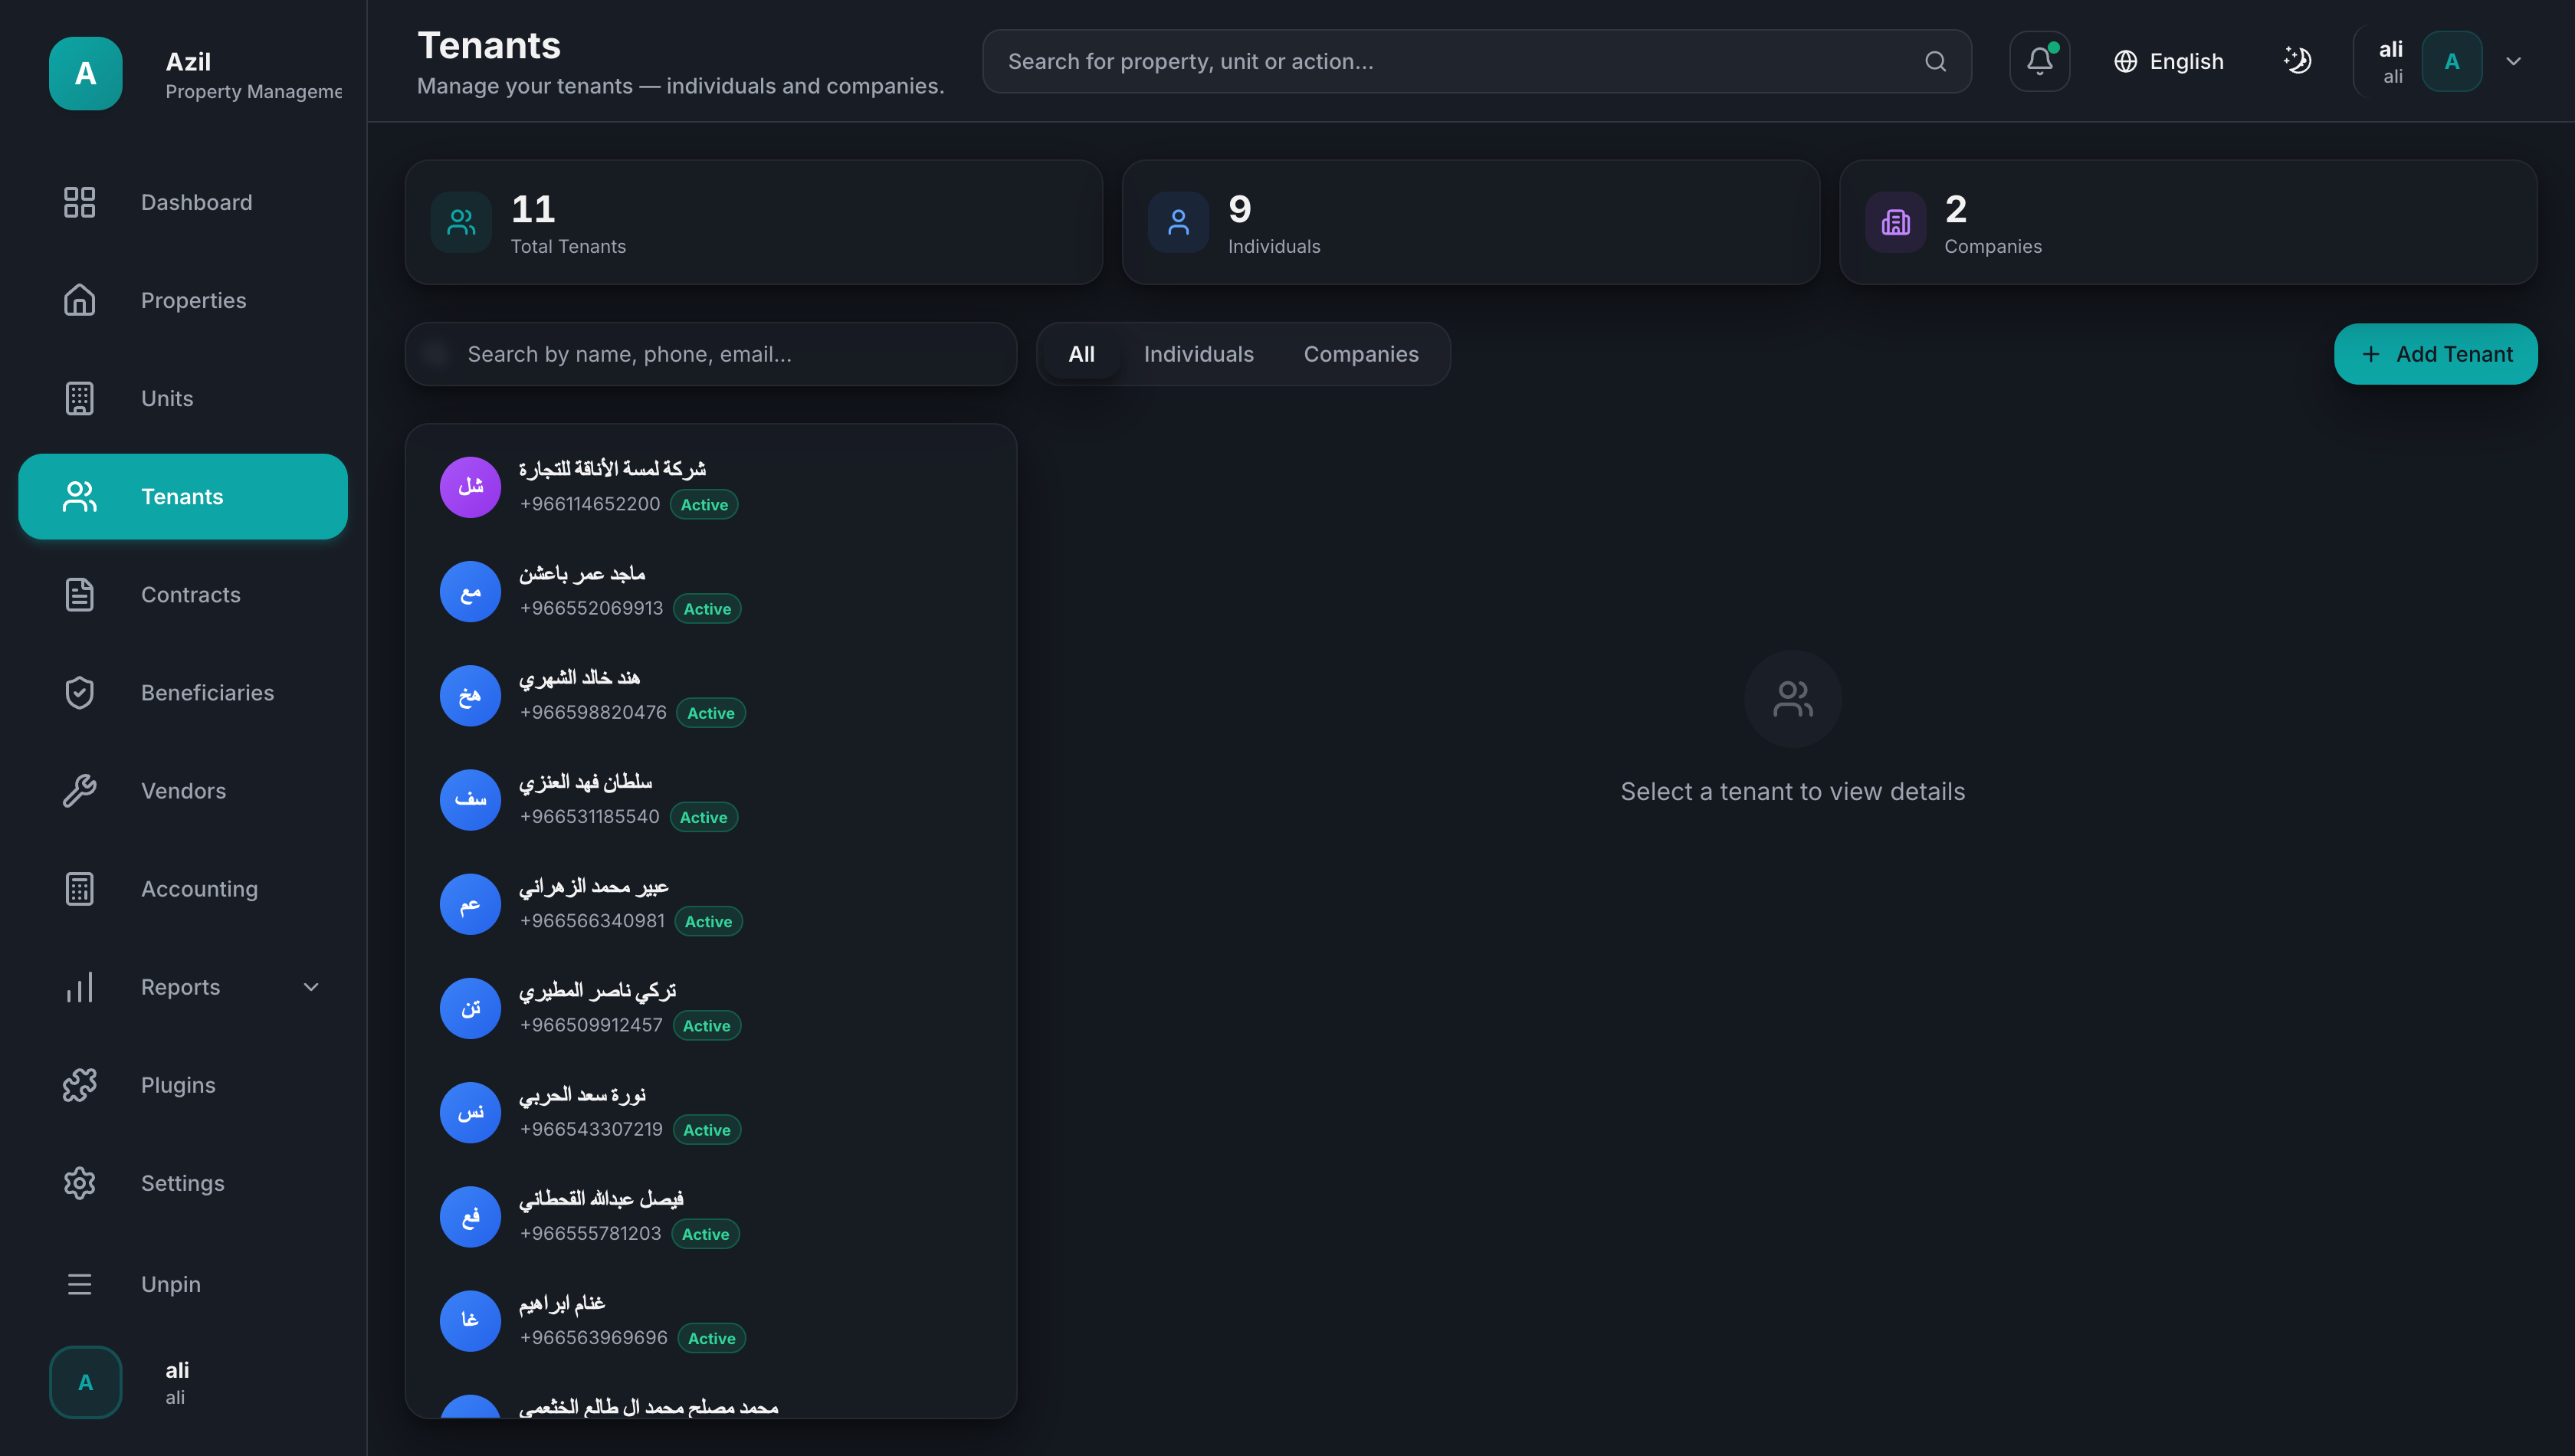Select tenant with phone +966543307219
Screen dimensions: 2575x1456
pos(711,1112)
